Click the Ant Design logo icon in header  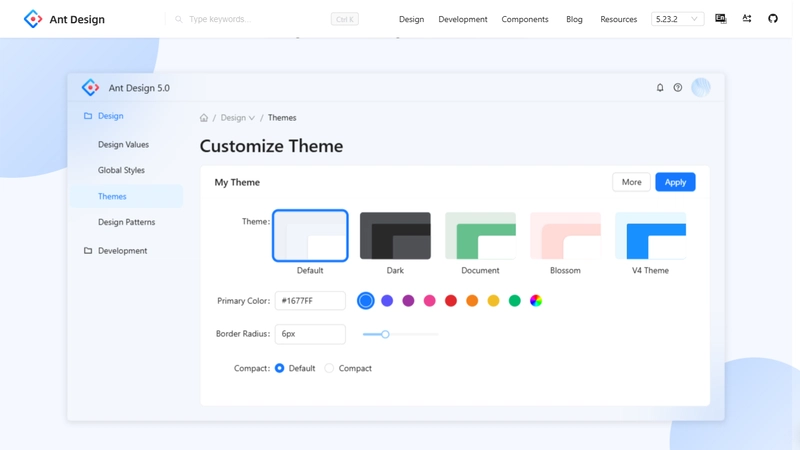click(33, 19)
